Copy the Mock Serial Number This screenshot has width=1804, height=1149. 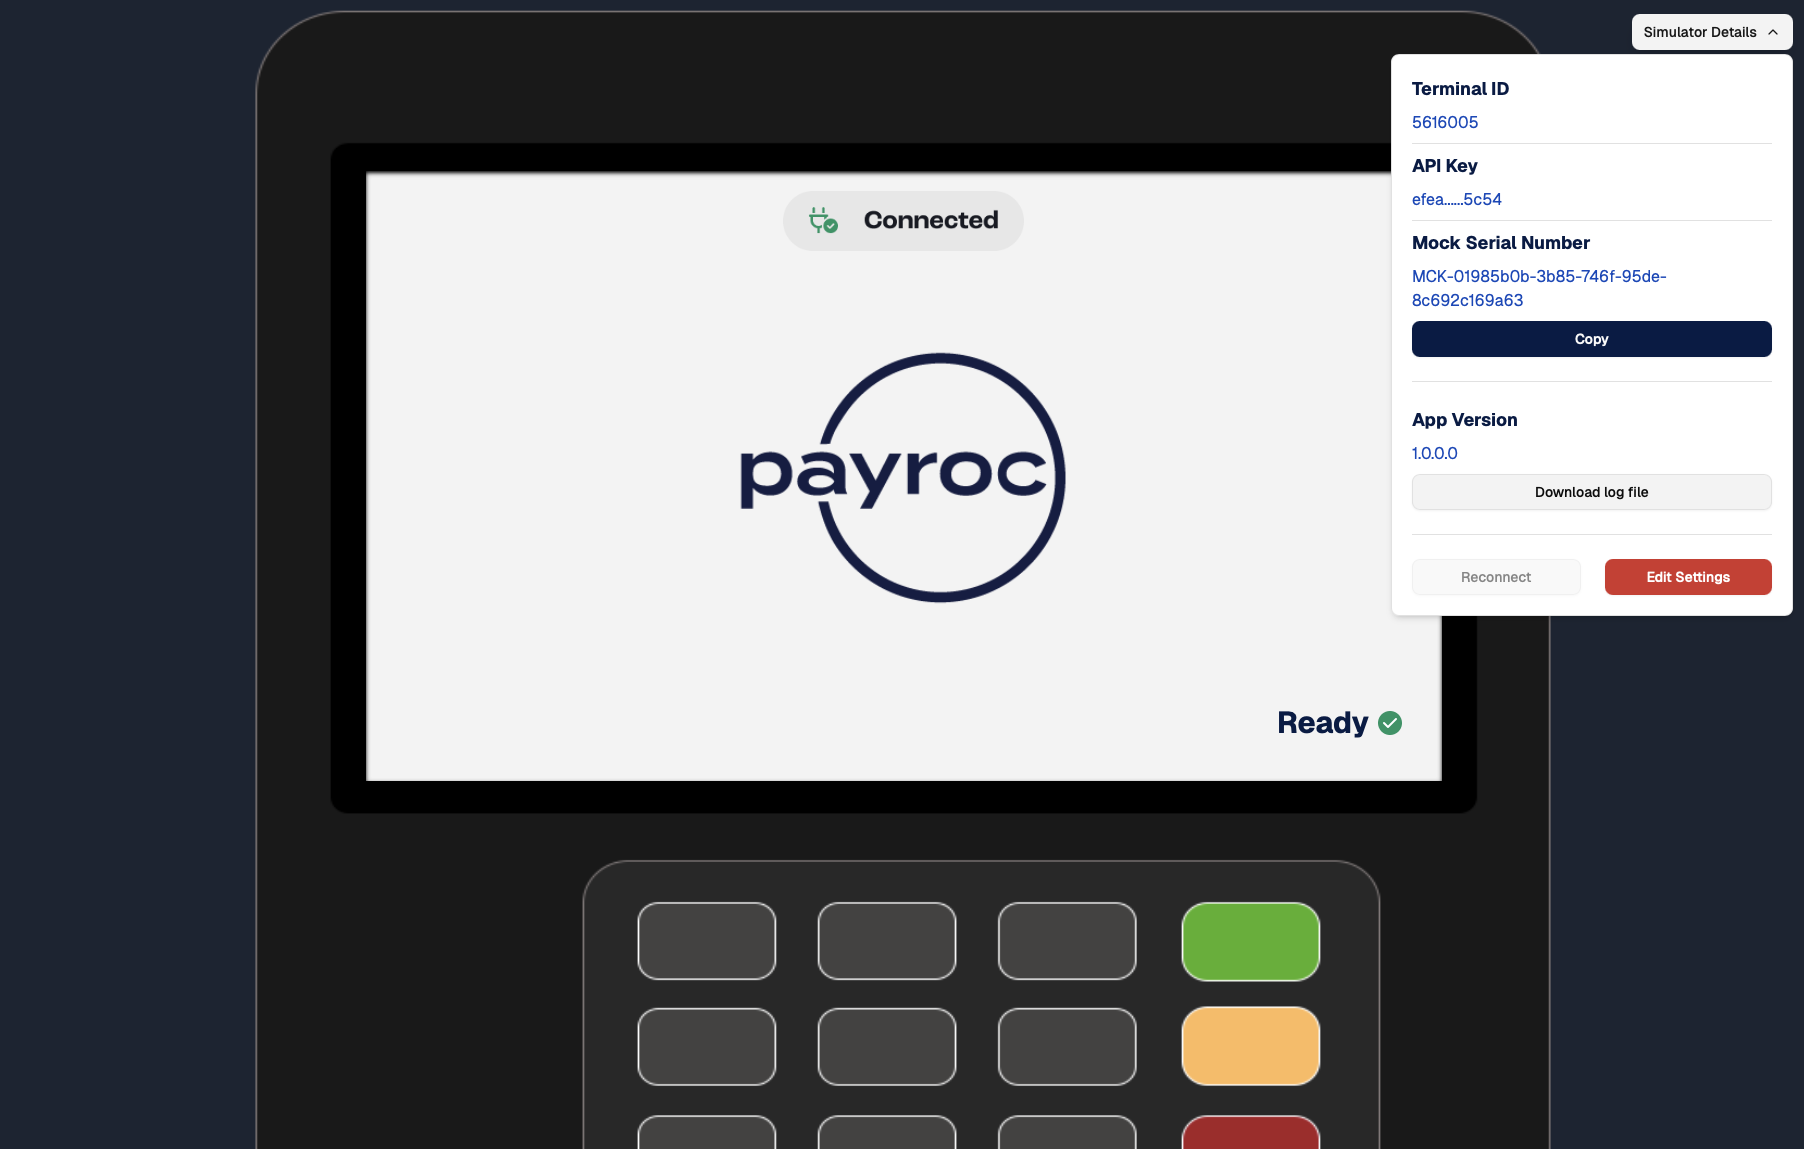(1591, 339)
